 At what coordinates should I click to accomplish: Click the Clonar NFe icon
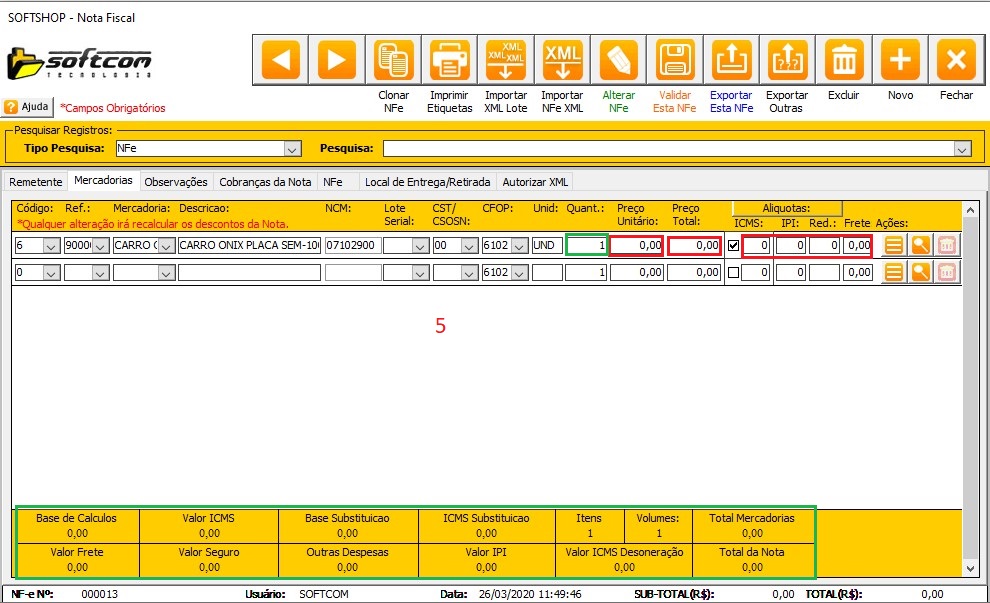coord(393,61)
